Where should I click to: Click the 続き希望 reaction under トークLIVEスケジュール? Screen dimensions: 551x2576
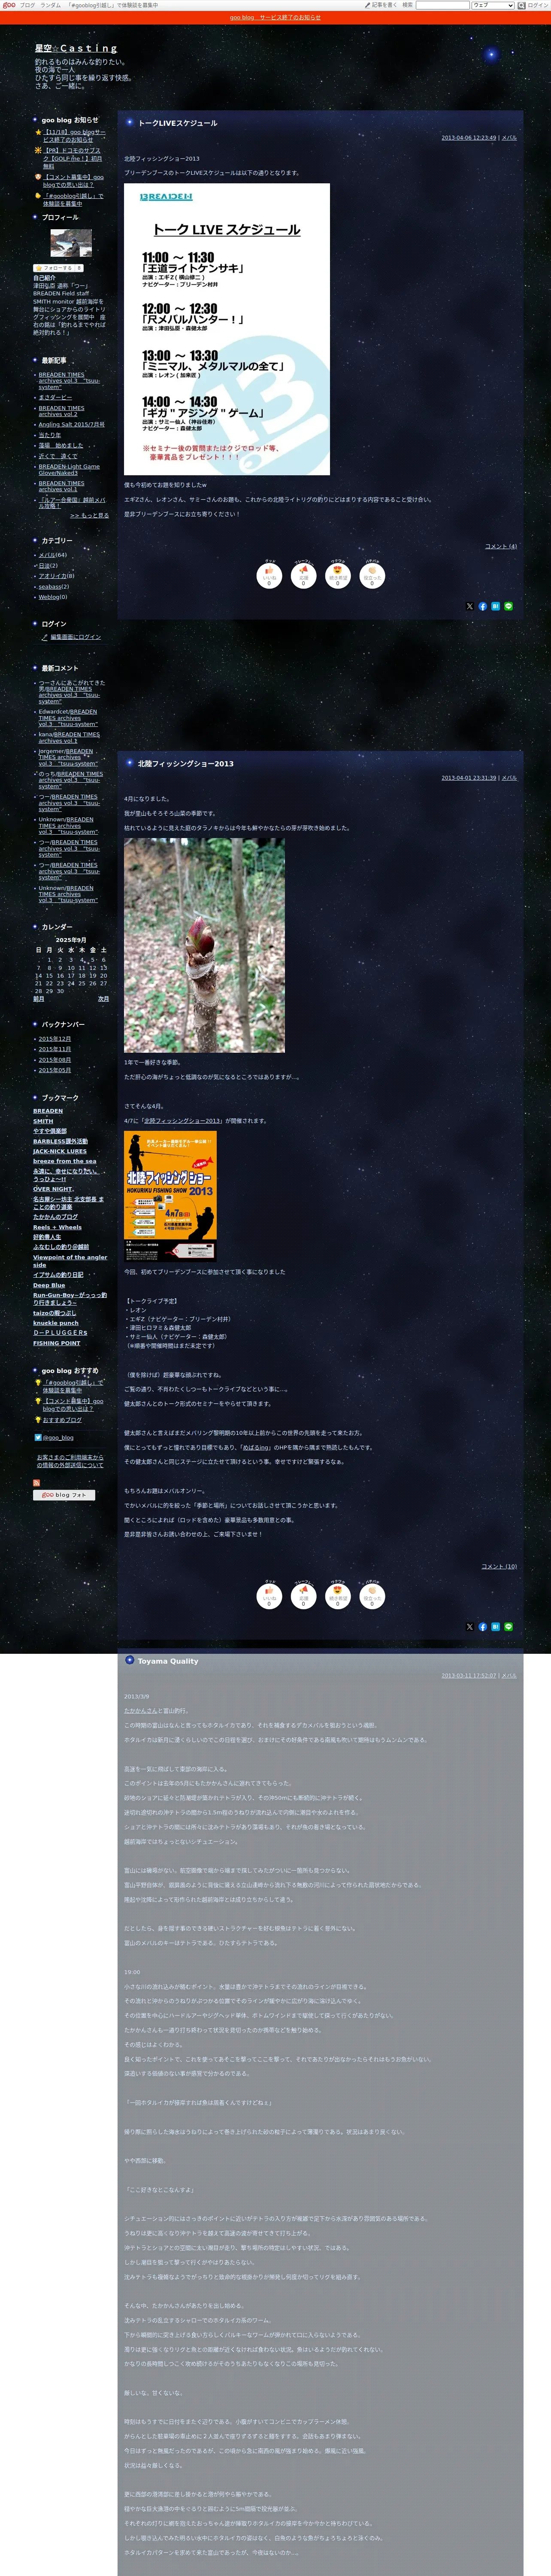pyautogui.click(x=338, y=575)
